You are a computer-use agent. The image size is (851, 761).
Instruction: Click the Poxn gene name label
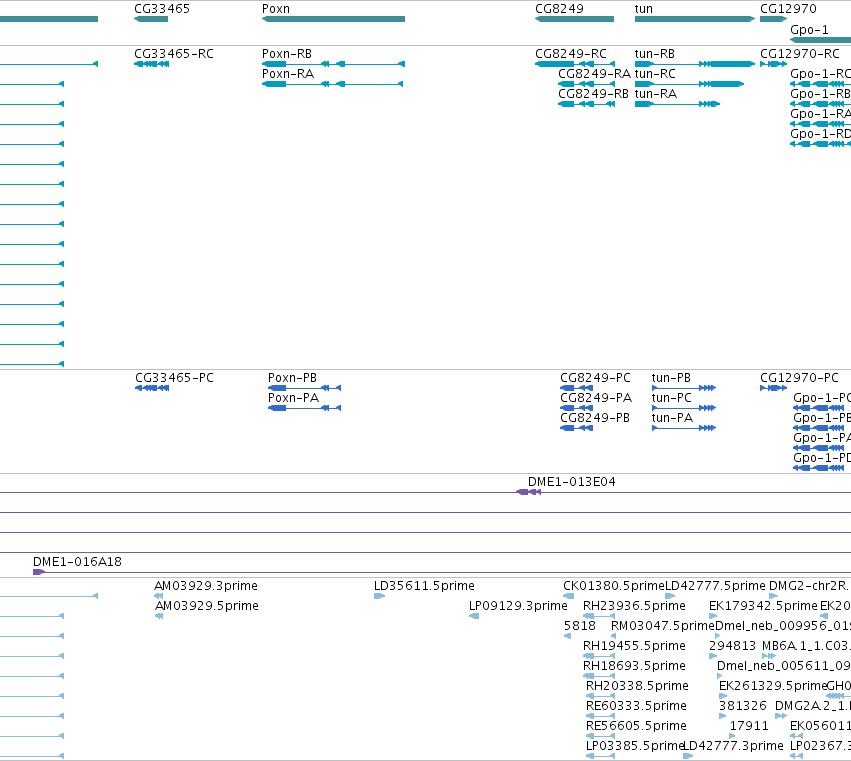(276, 9)
